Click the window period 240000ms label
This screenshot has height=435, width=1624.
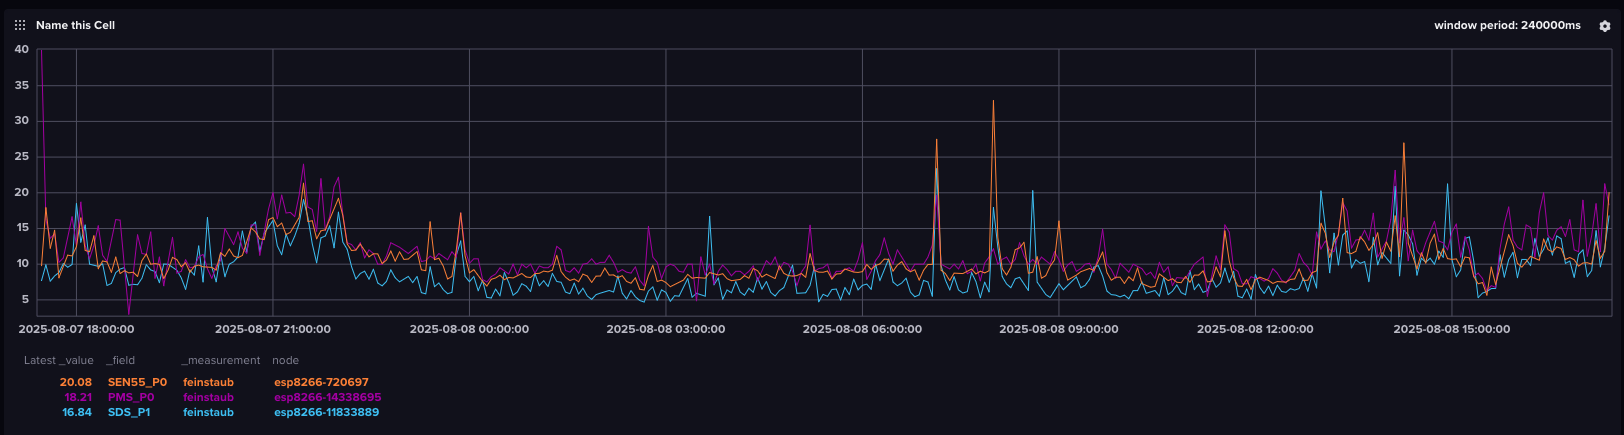point(1507,25)
